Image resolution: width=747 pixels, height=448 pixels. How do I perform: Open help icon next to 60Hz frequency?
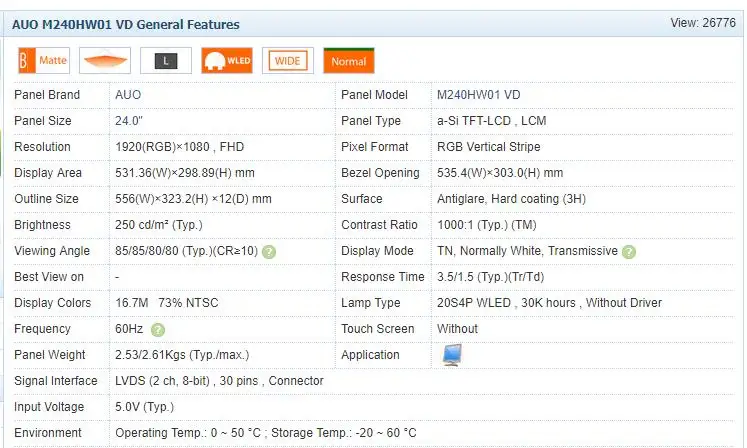pos(158,330)
